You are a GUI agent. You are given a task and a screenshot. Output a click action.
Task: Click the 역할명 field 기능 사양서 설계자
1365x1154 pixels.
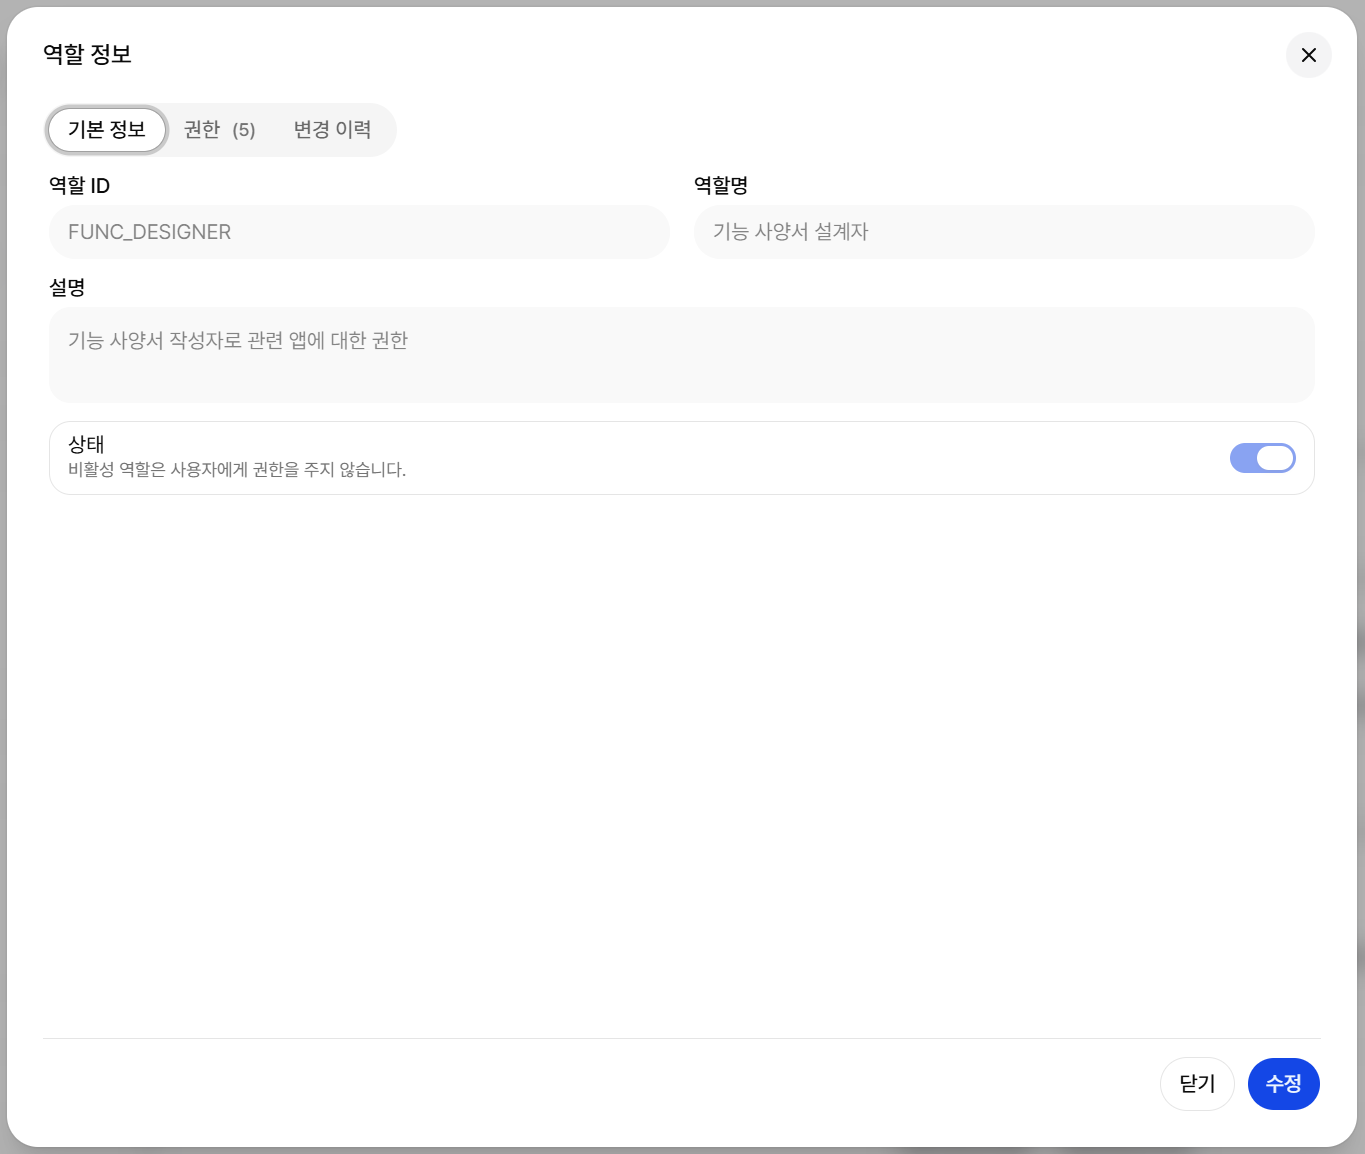(x=1004, y=232)
